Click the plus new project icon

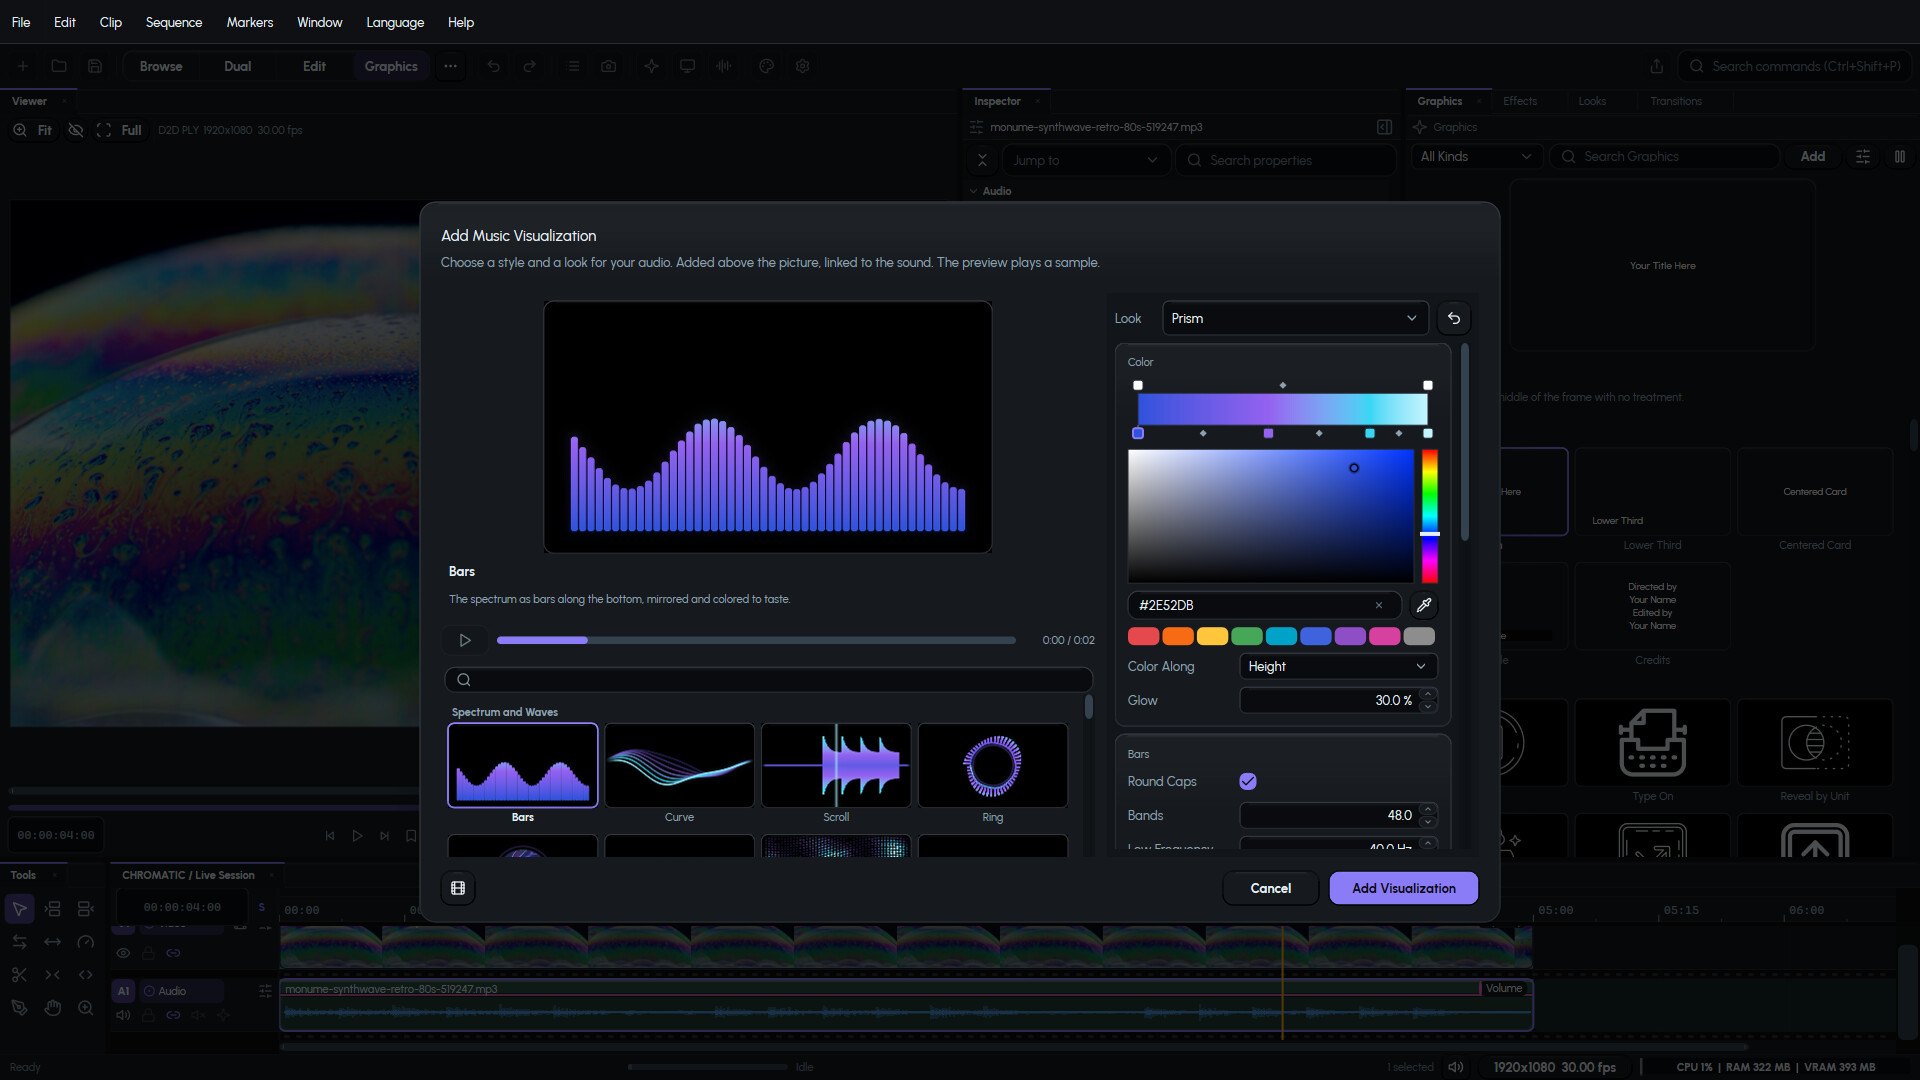(x=22, y=66)
